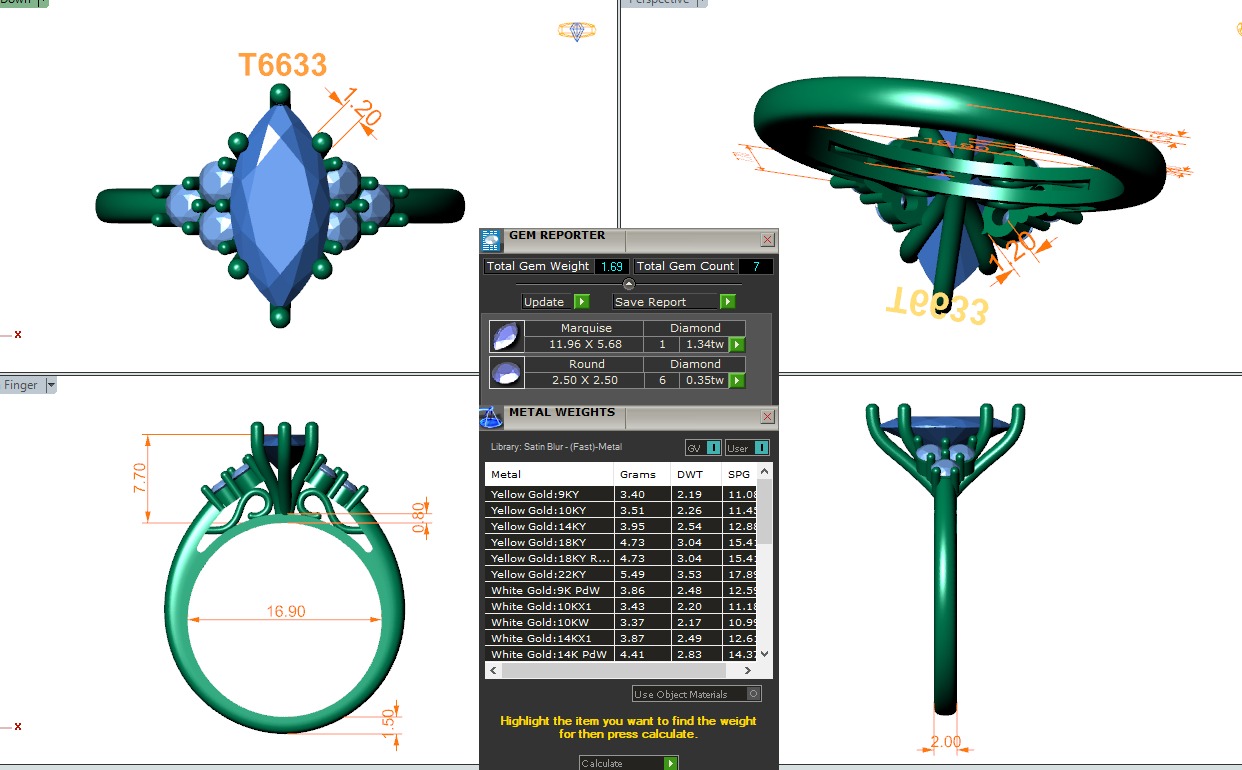The image size is (1242, 770).
Task: Click the Finger viewport tab label
Action: coord(20,385)
